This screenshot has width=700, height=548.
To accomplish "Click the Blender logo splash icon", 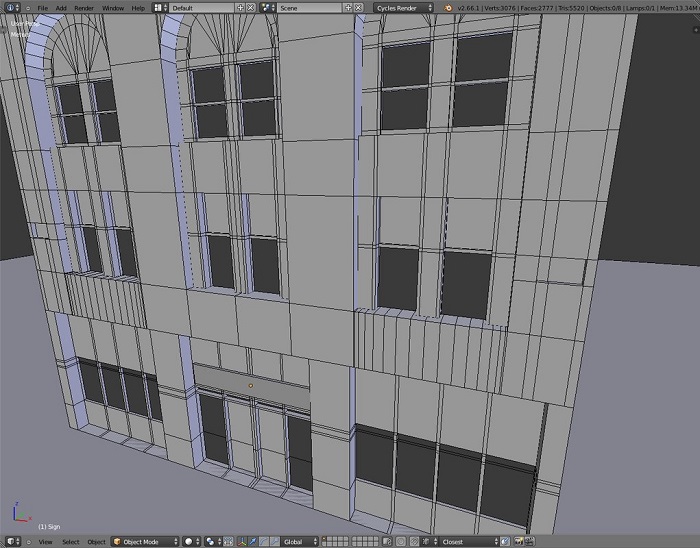I will click(448, 8).
